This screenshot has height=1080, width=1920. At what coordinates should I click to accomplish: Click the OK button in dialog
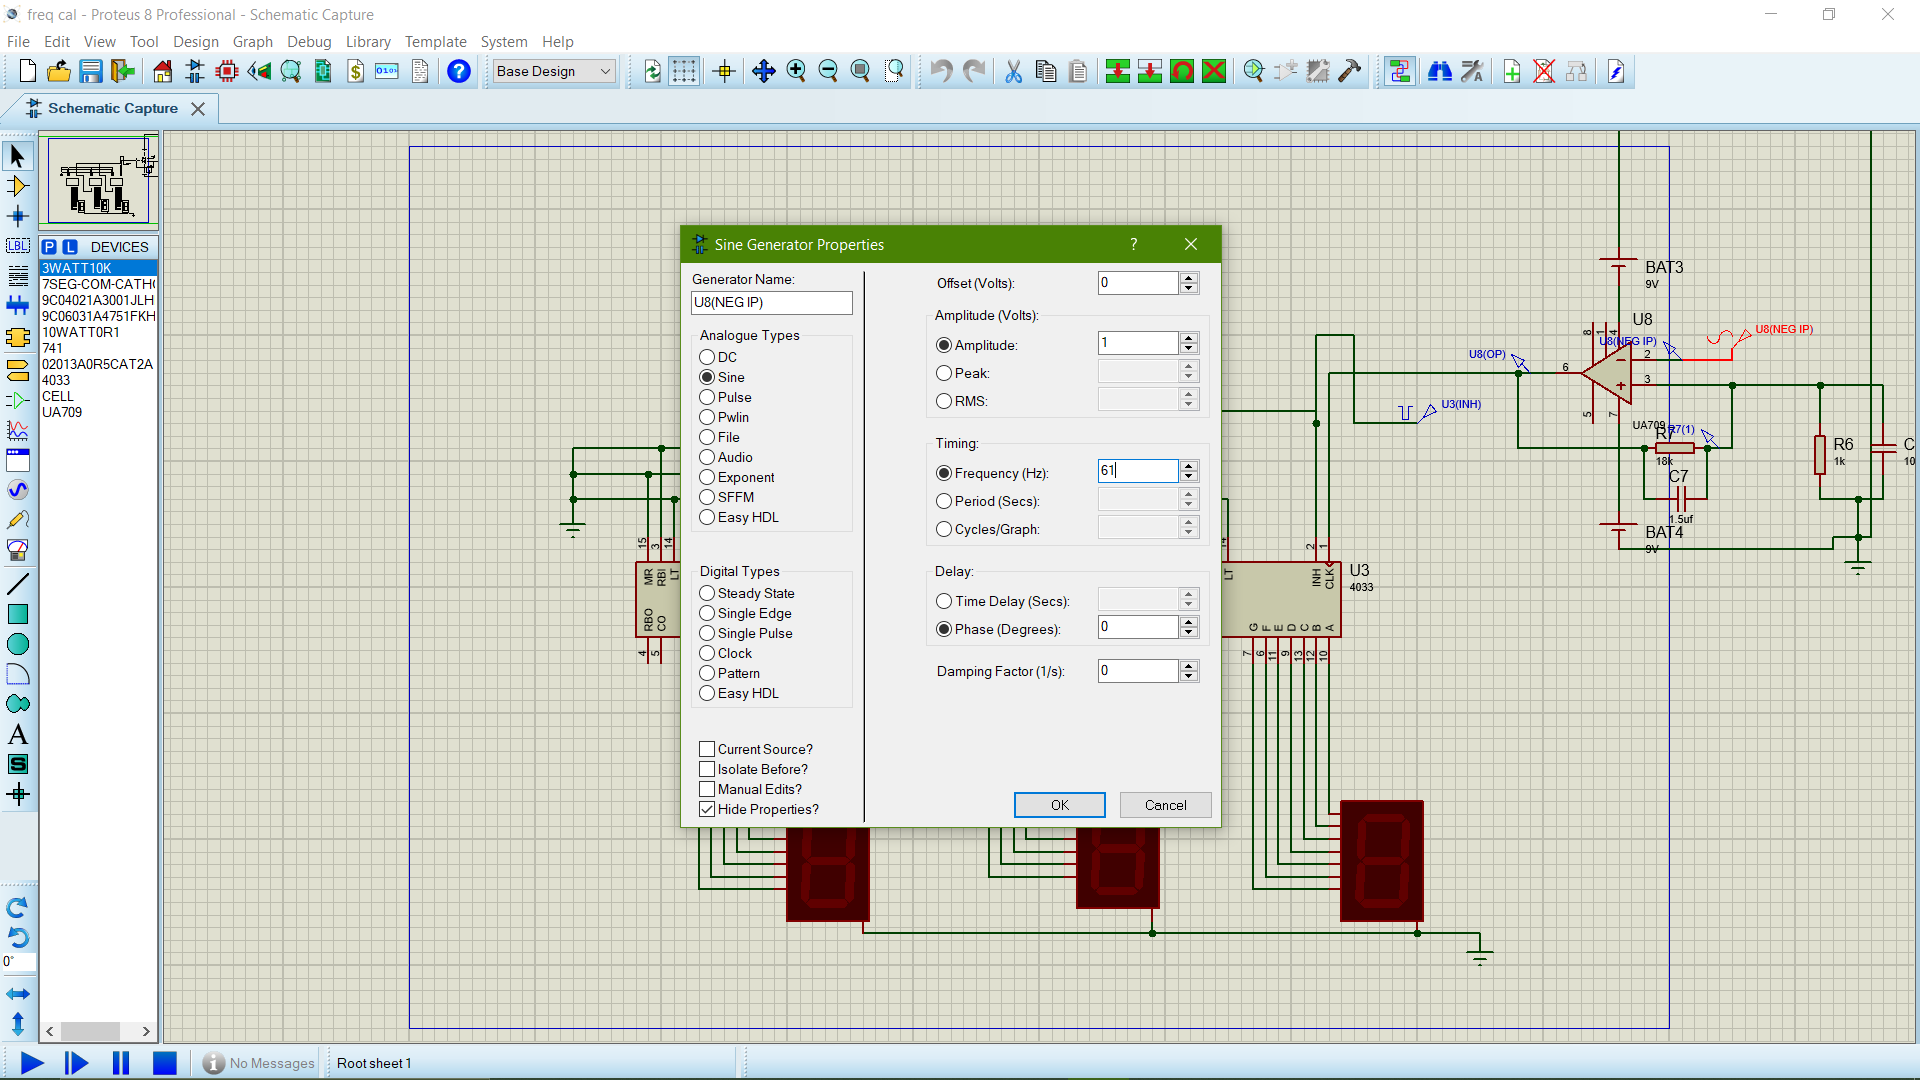pos(1060,805)
